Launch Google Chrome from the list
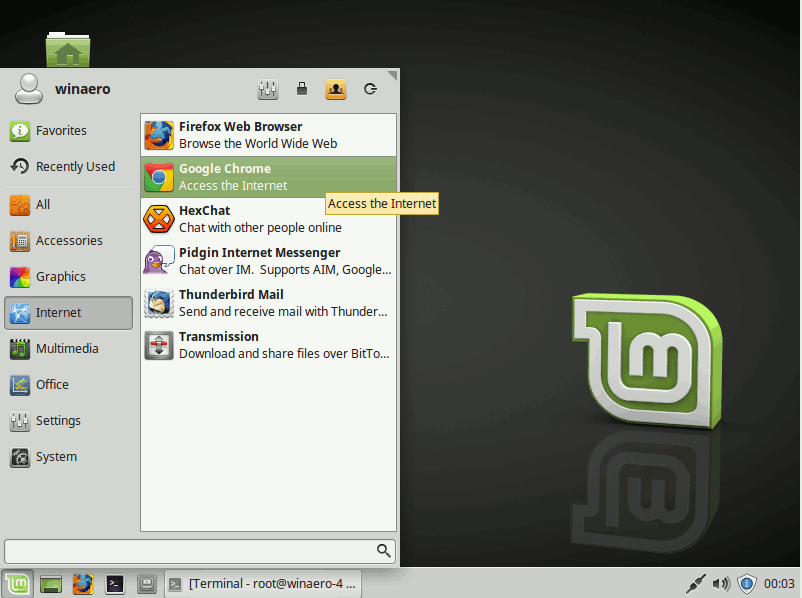 point(269,177)
